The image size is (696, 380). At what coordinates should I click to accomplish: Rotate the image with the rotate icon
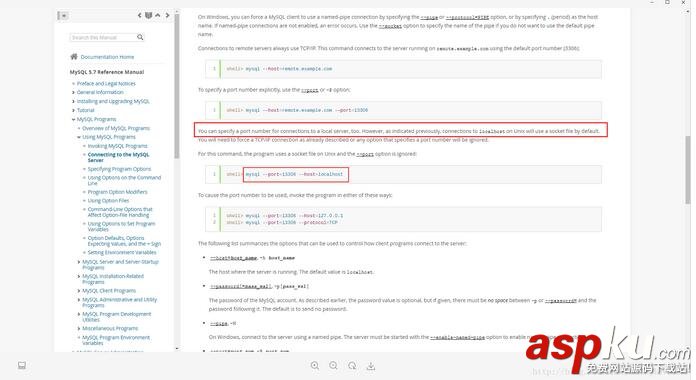[352, 366]
